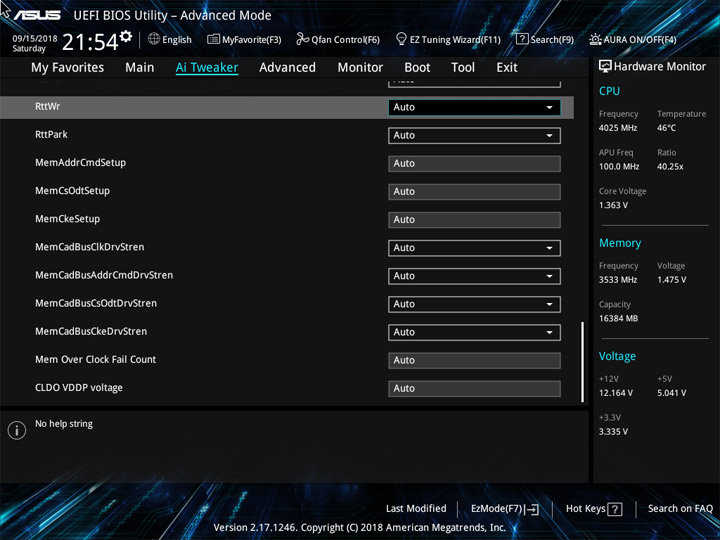
Task: Click the settings list scrollbar thumb
Action: click(582, 362)
